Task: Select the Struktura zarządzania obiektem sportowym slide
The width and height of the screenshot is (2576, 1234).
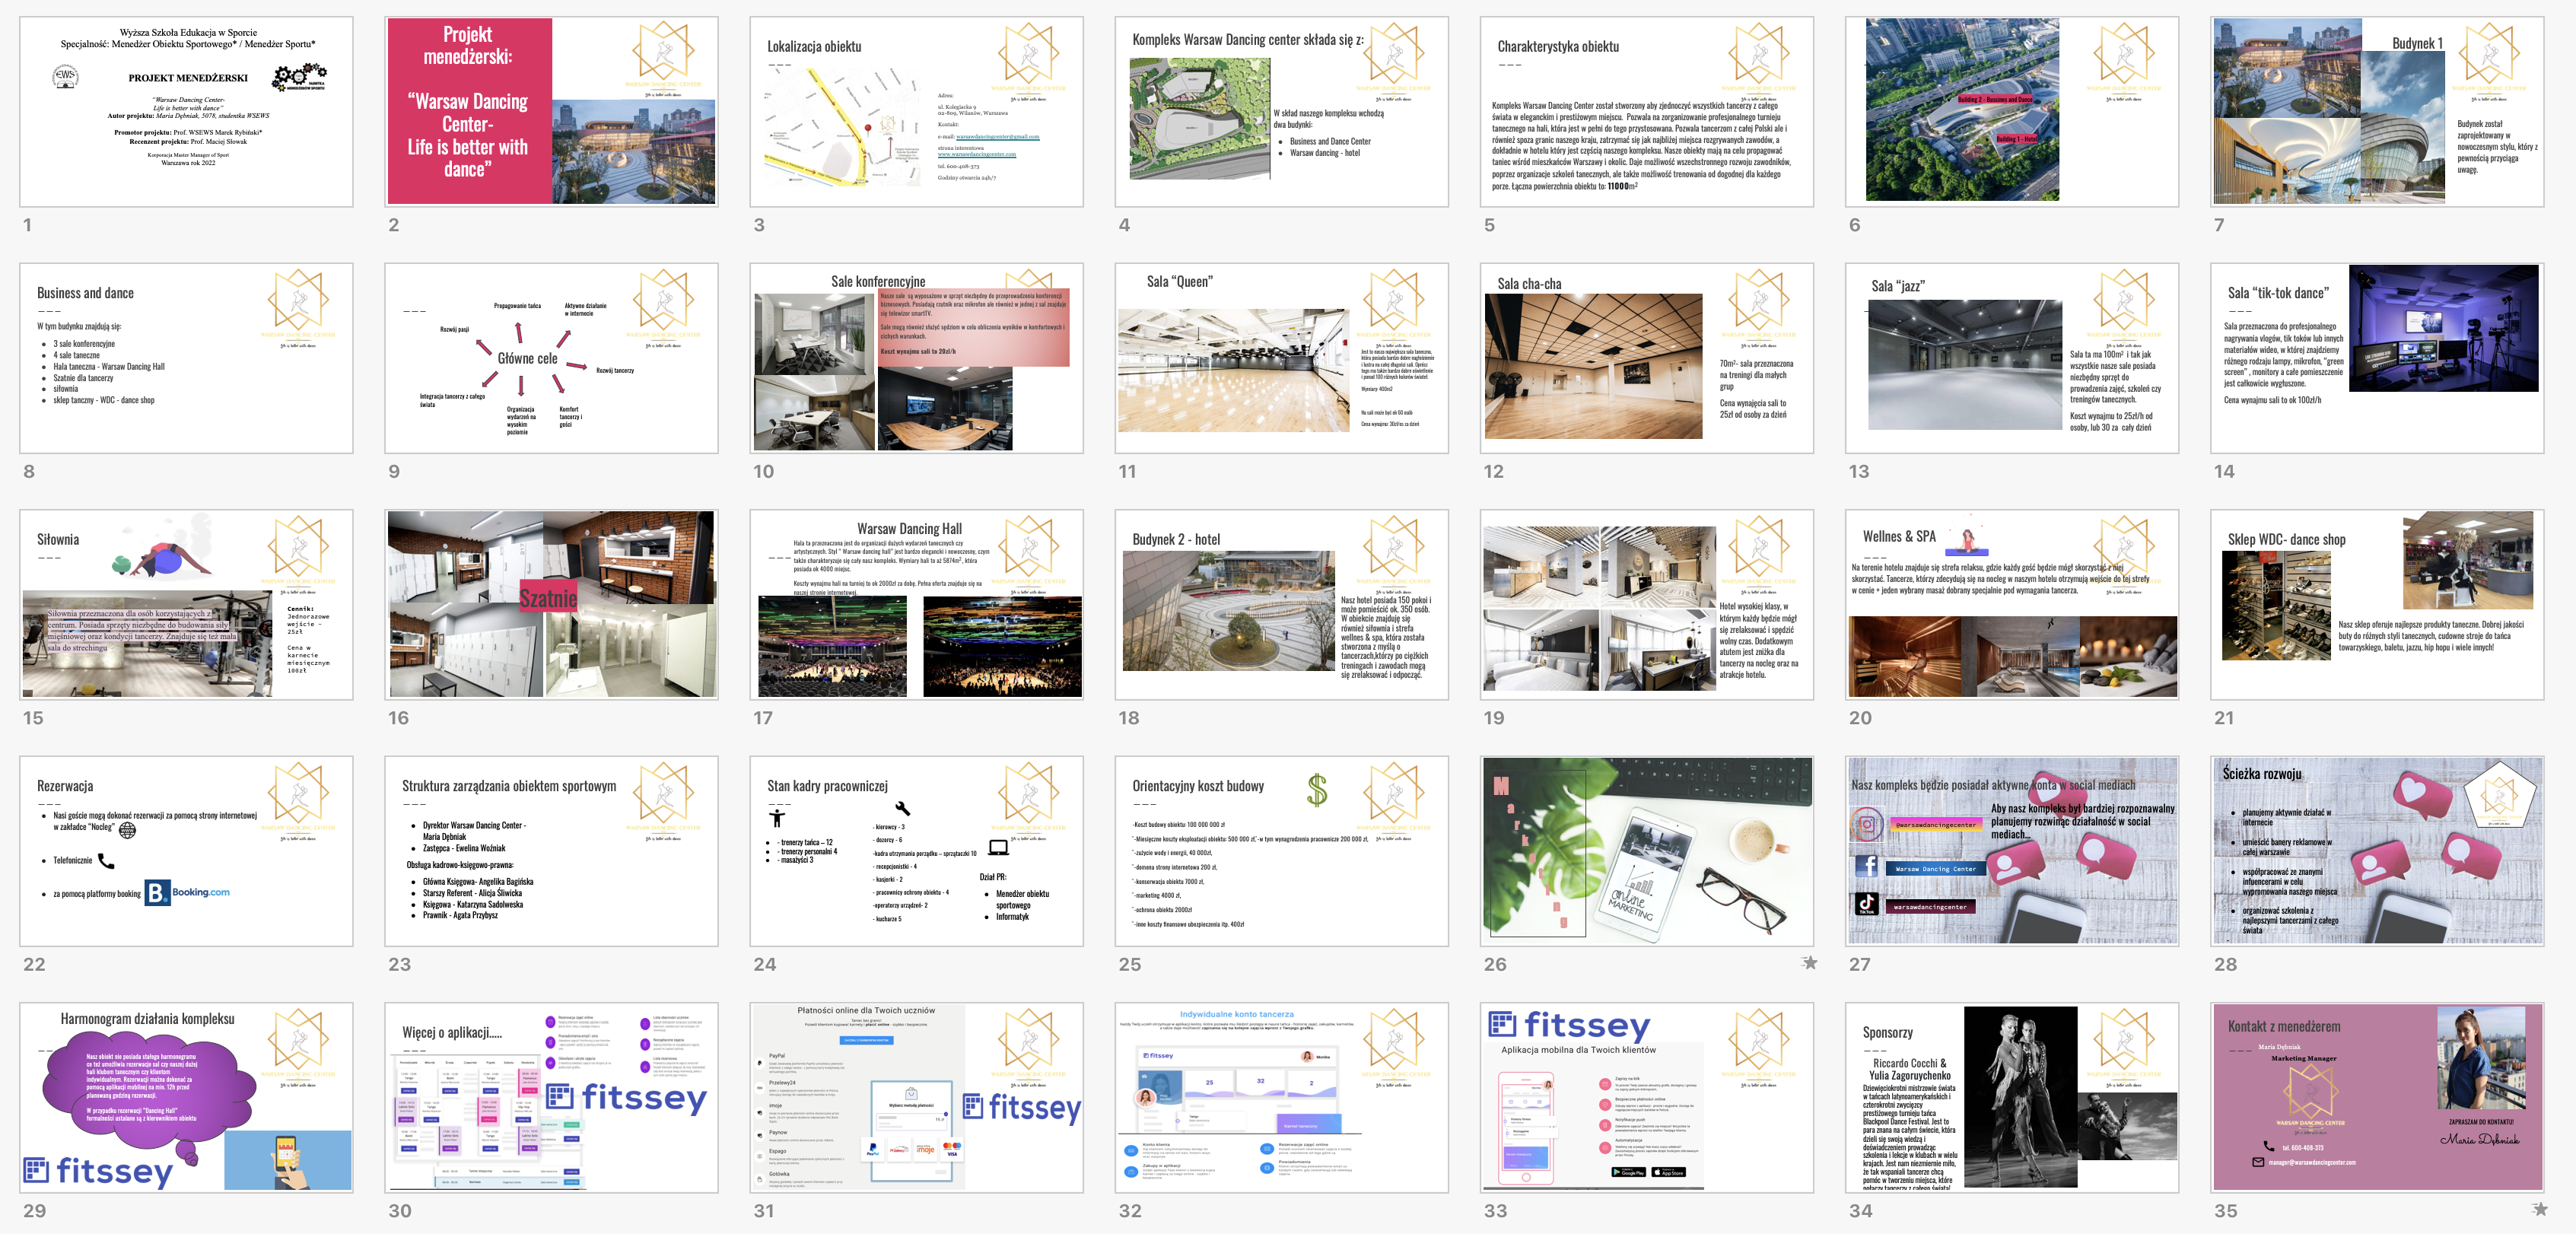Action: point(551,850)
